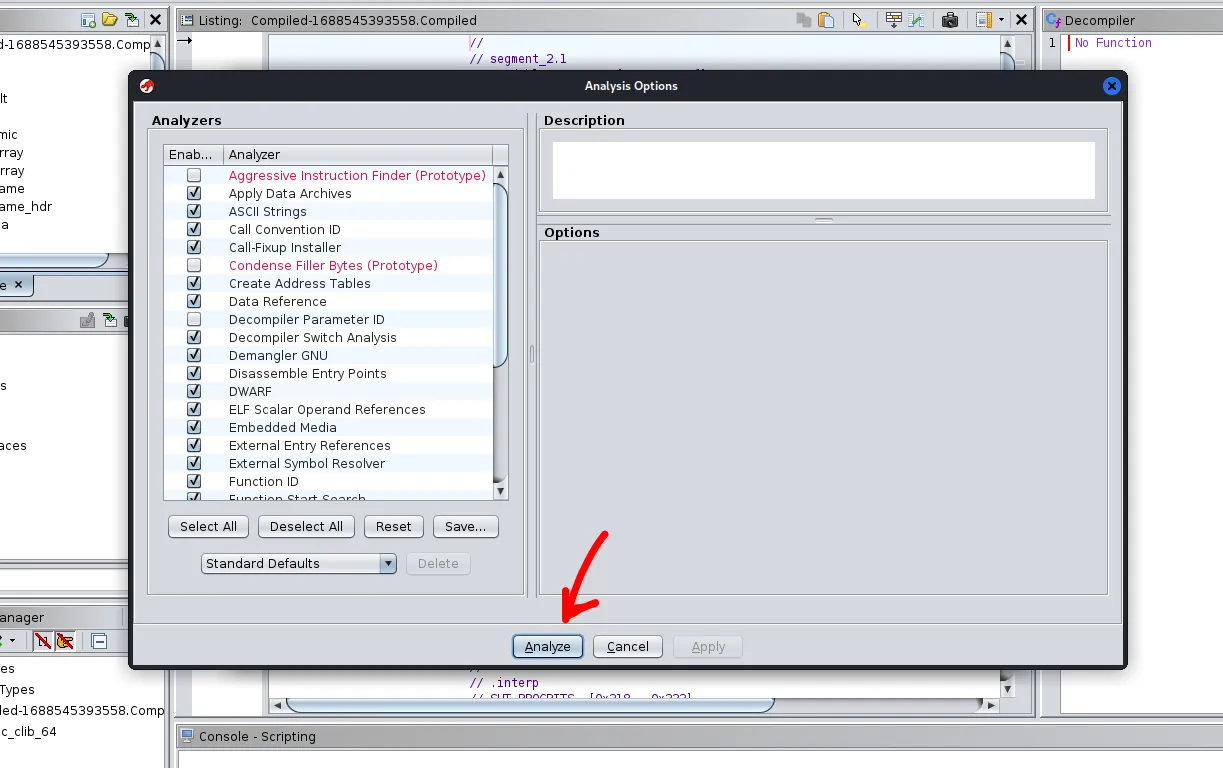Click the snapshot camera icon in Listing toolbar
The width and height of the screenshot is (1223, 768).
950,20
